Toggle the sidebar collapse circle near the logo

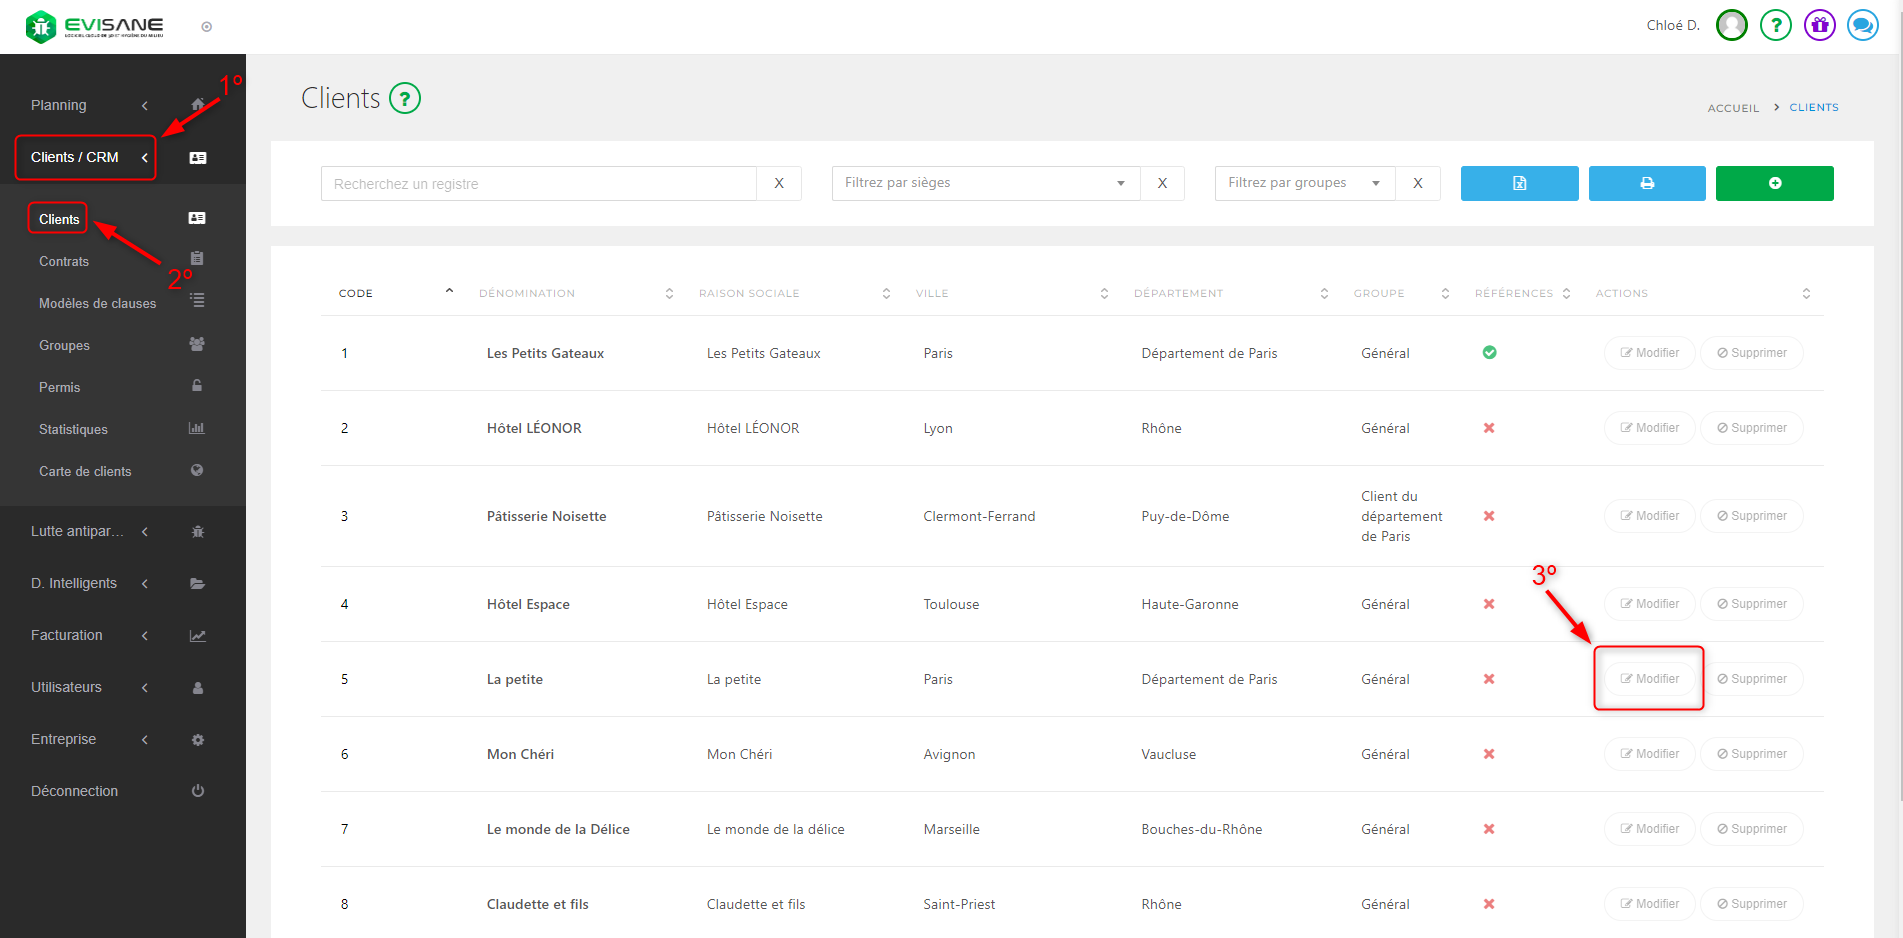pyautogui.click(x=207, y=27)
